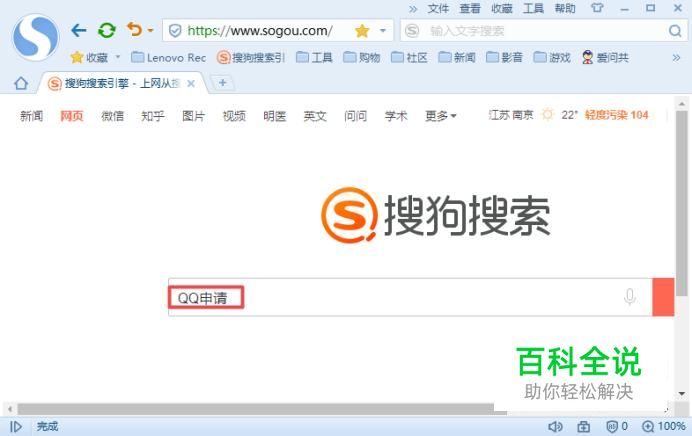Expand the 更多 dropdown
Image resolution: width=692 pixels, height=436 pixels.
pyautogui.click(x=440, y=116)
